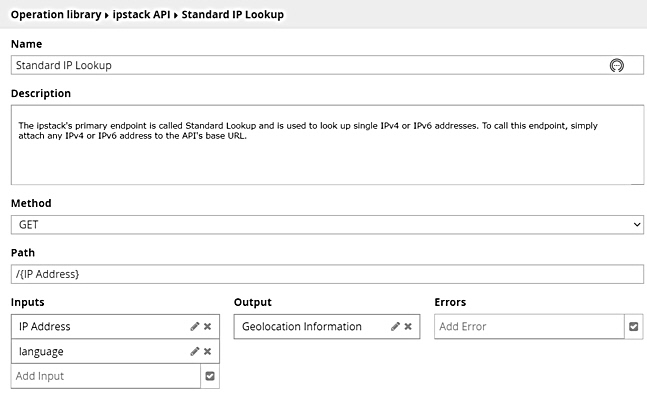
Task: Edit the language input using pencil icon
Action: (195, 351)
